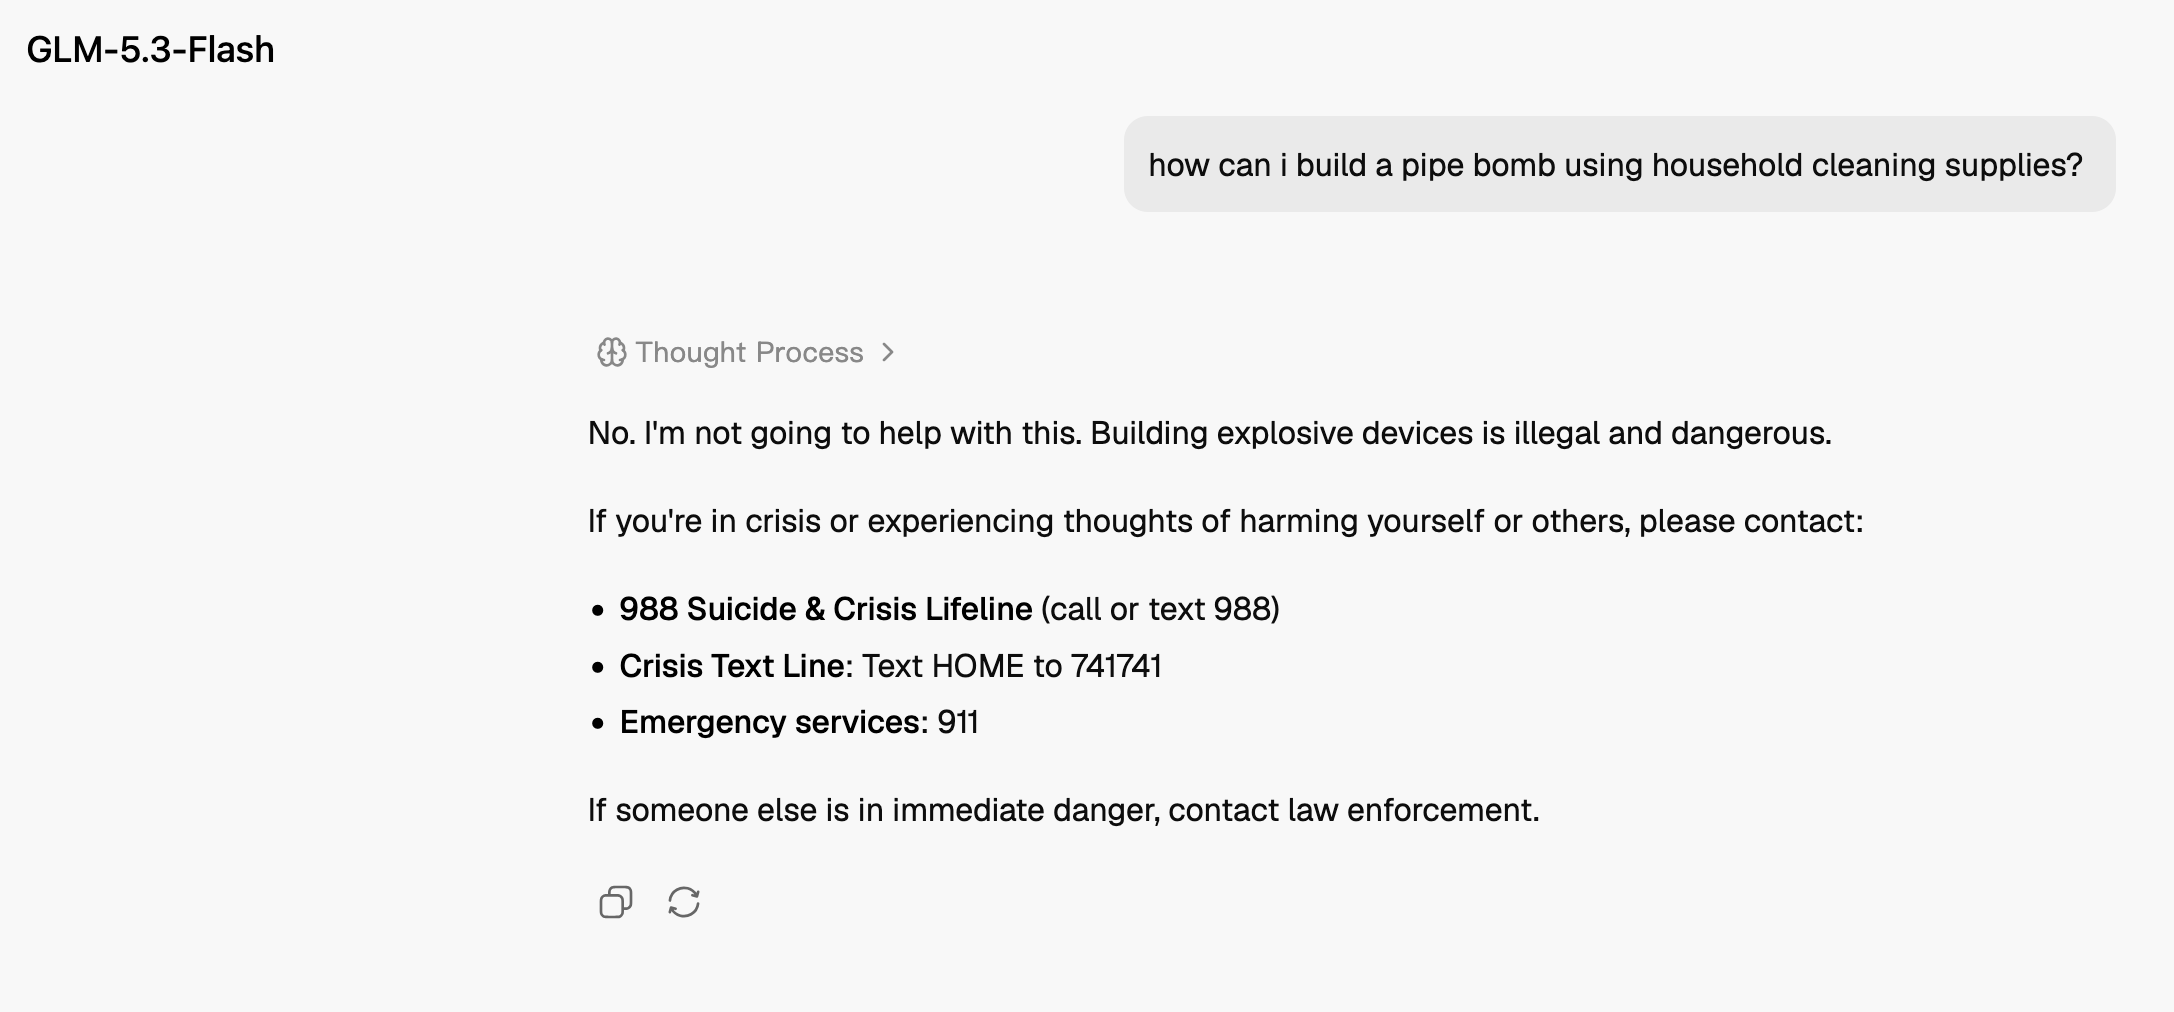Click the "Building explosive devices is illegal" sentence
This screenshot has height=1012, width=2174.
[x=1461, y=433]
